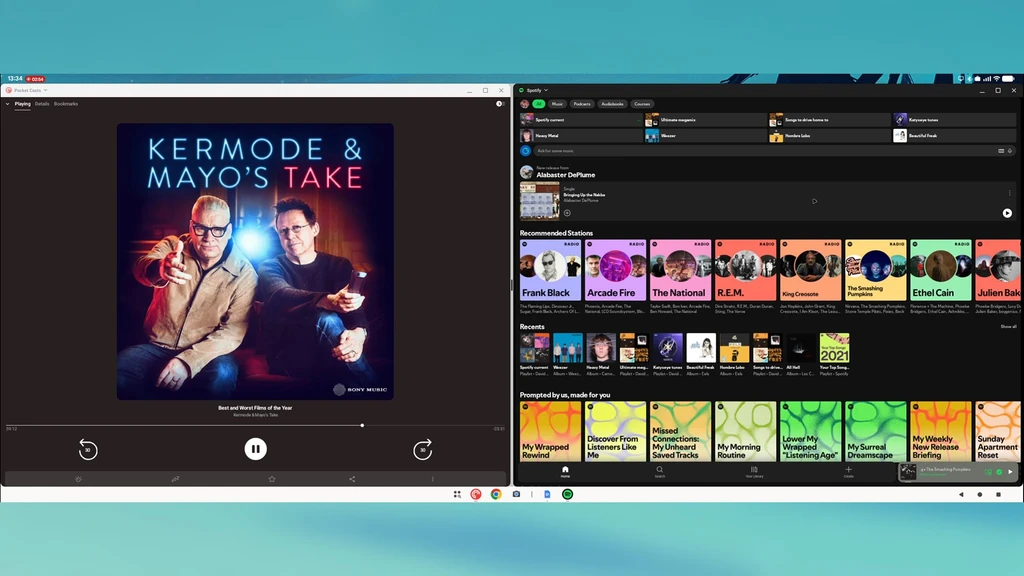Go to Spotify Home in bottom navigation
This screenshot has height=576, width=1024.
(566, 472)
